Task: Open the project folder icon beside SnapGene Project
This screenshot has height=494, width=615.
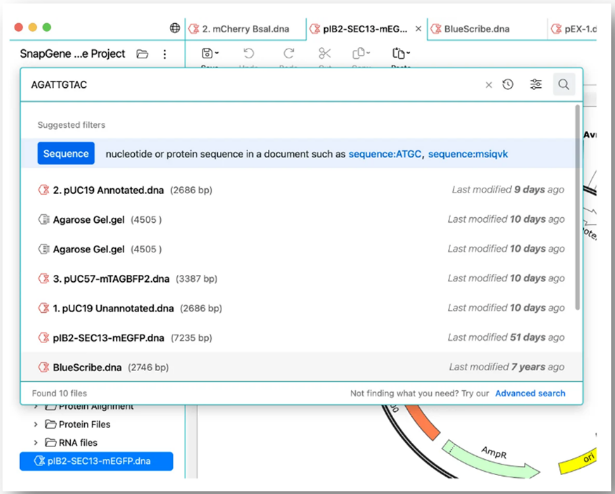Action: pyautogui.click(x=142, y=54)
